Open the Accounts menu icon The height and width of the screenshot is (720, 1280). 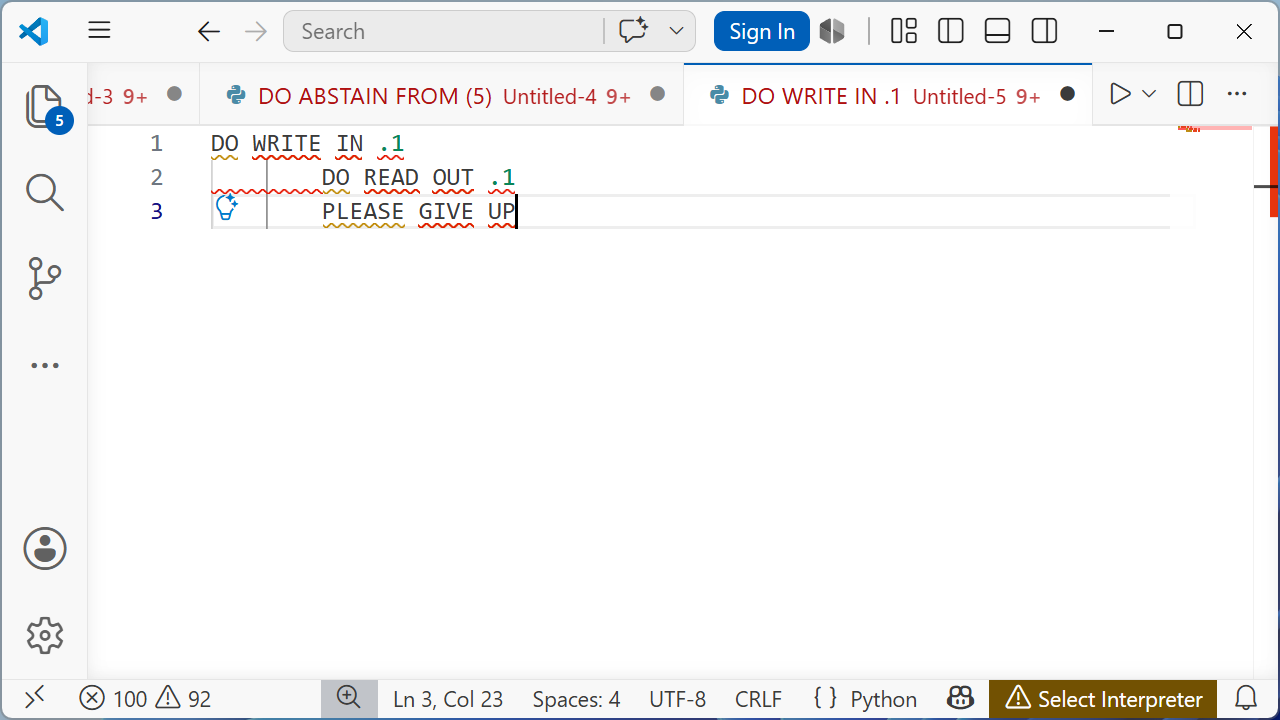45,549
